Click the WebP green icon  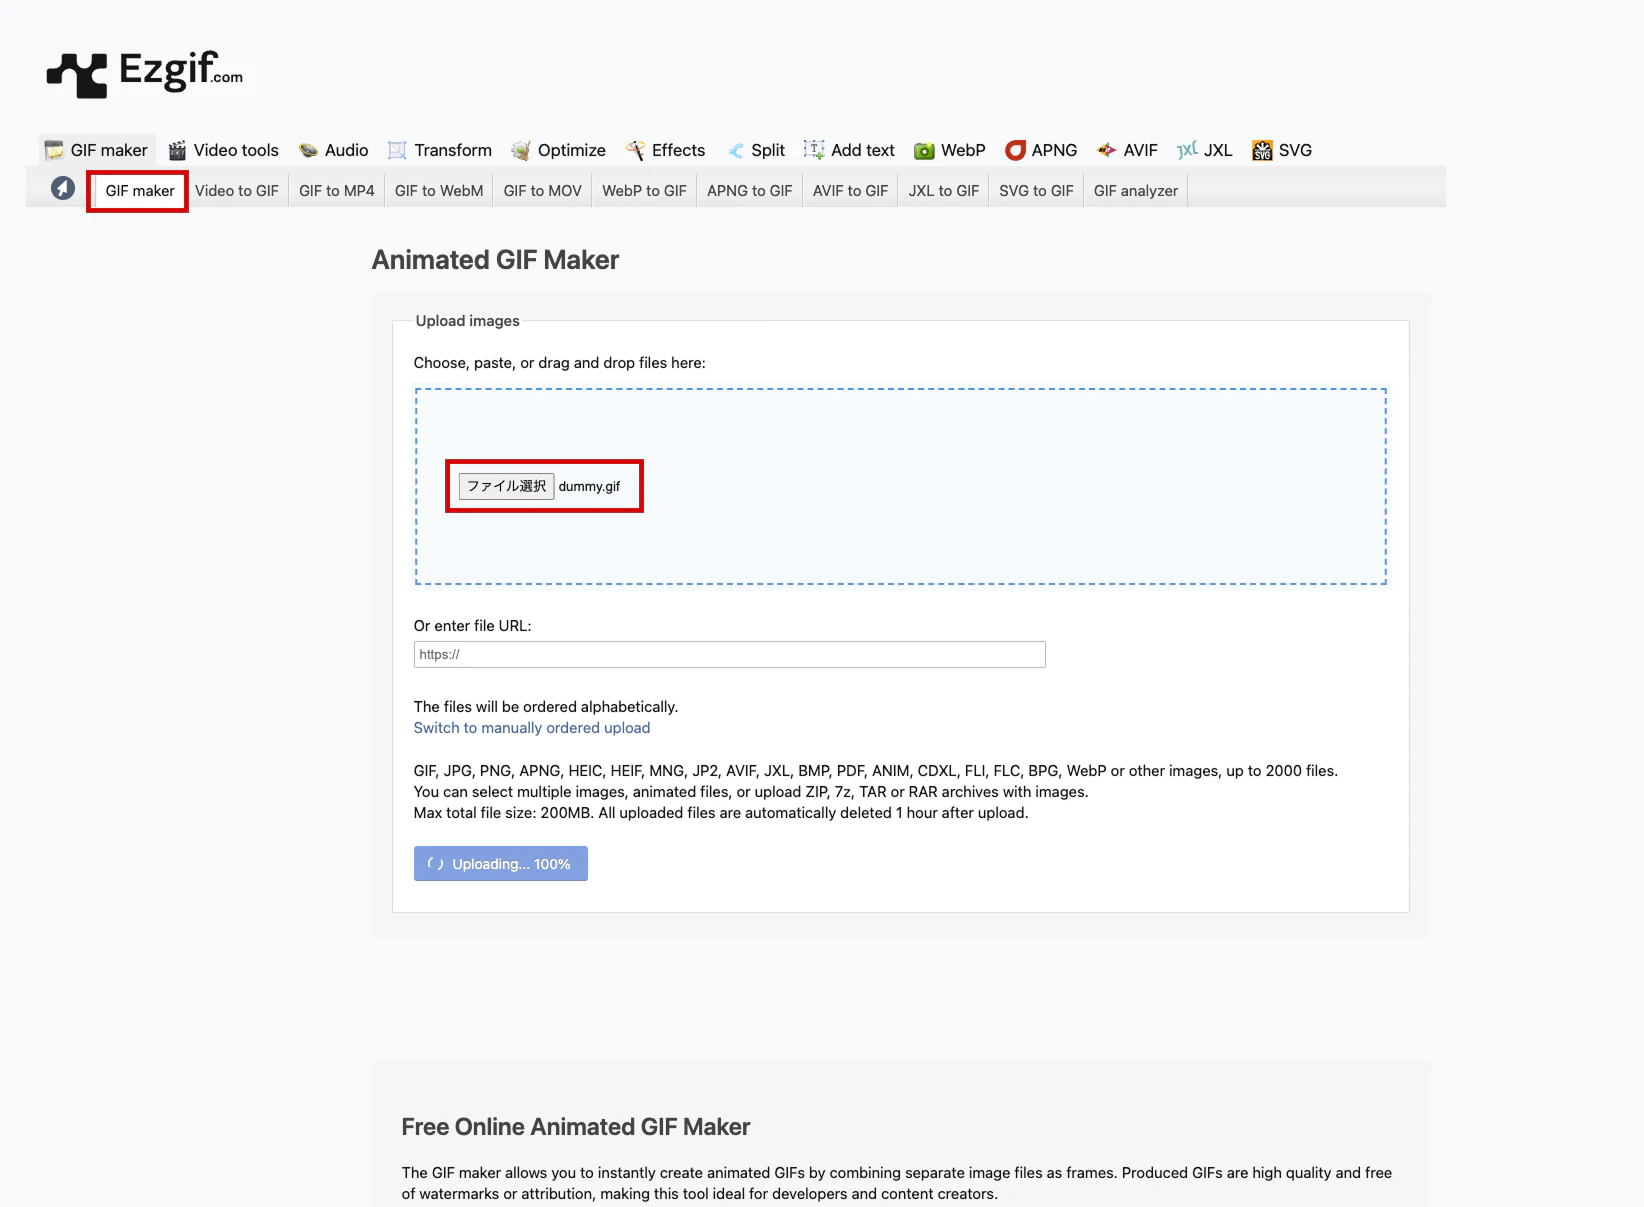(924, 150)
